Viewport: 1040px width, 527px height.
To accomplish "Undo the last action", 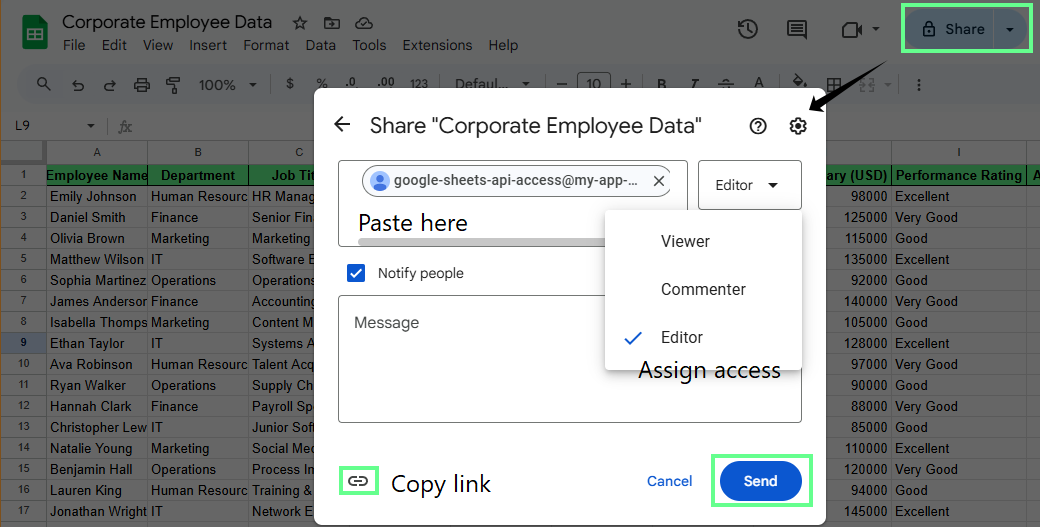I will point(78,85).
